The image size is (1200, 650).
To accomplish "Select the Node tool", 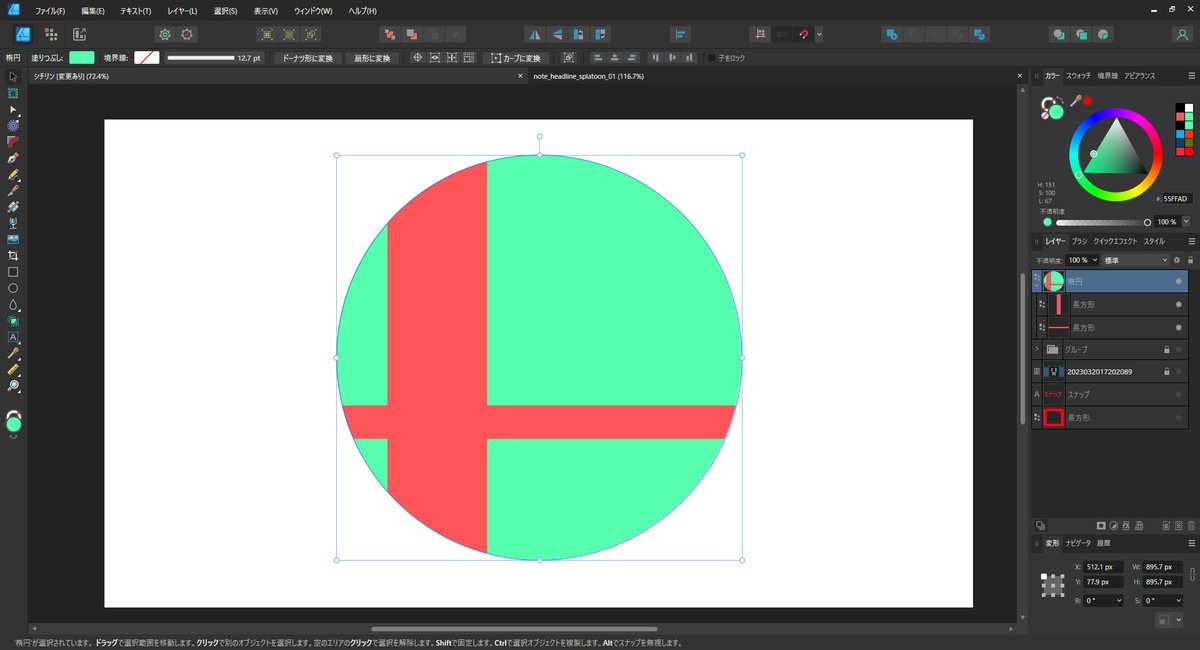I will coord(13,109).
